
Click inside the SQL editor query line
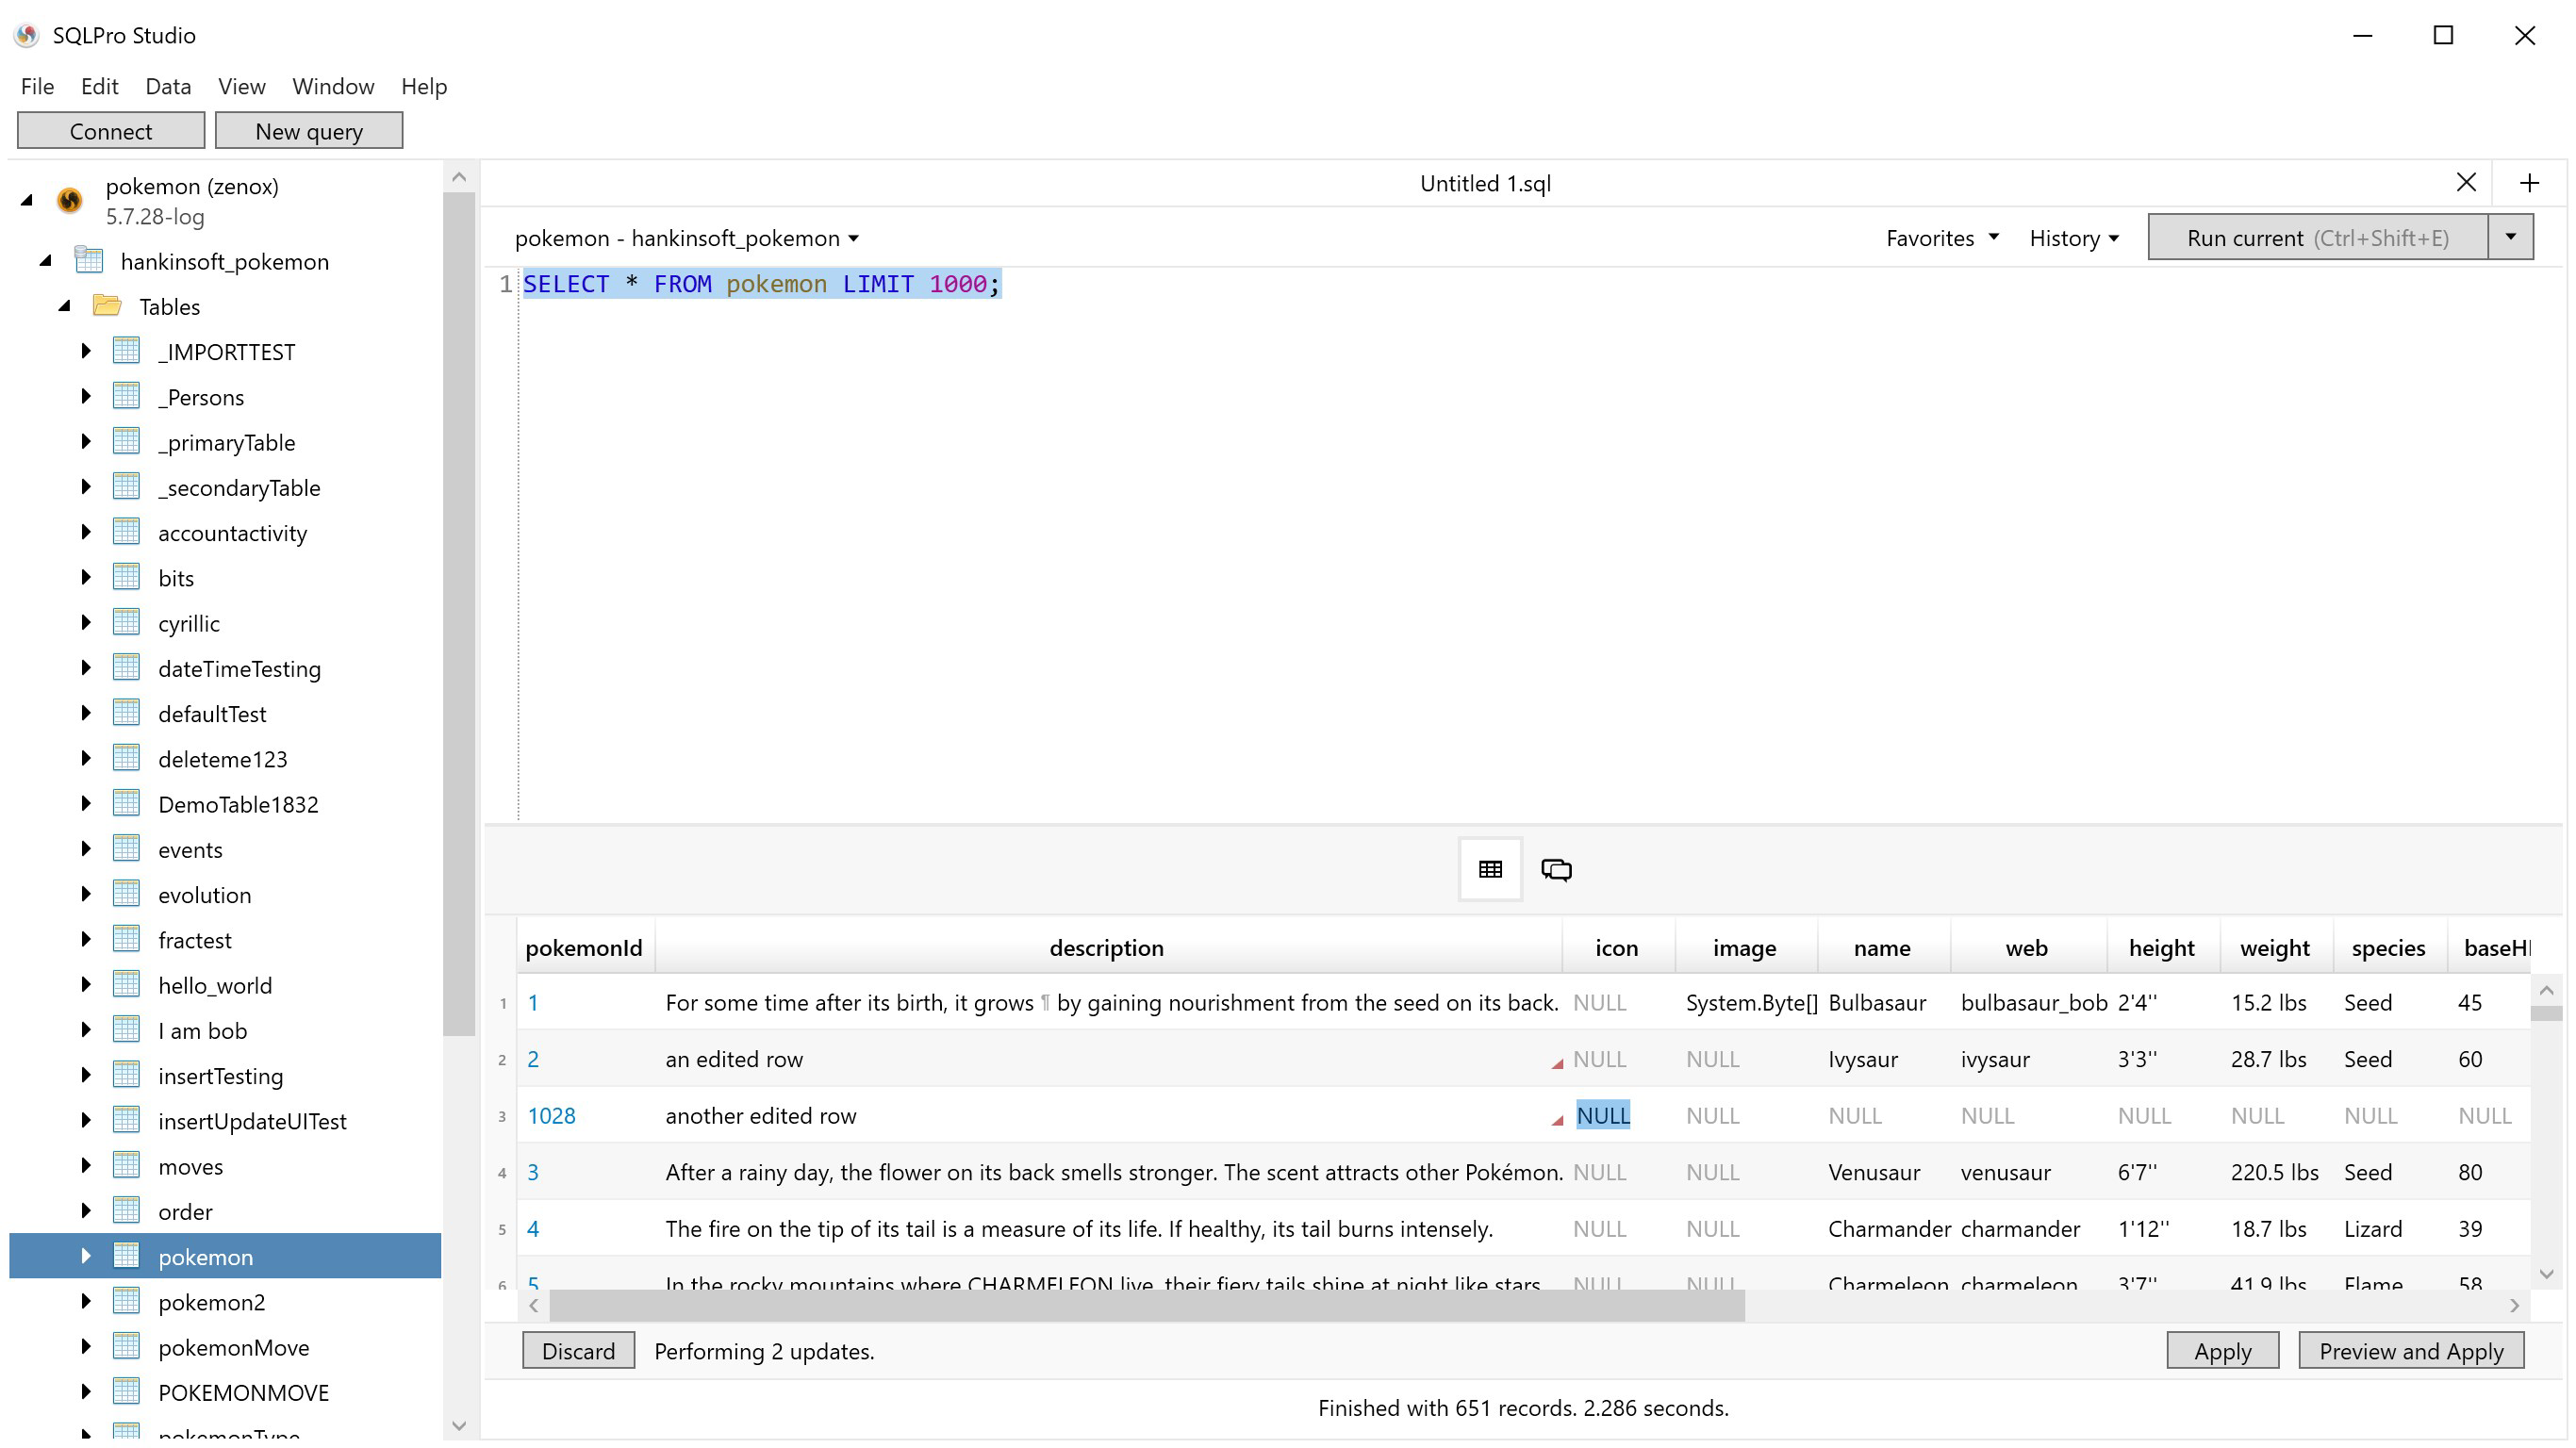(x=761, y=284)
